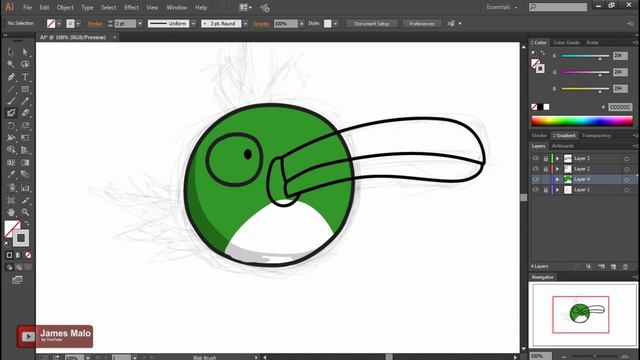
Task: Pick the Shape Builder tool
Action: 11,150
